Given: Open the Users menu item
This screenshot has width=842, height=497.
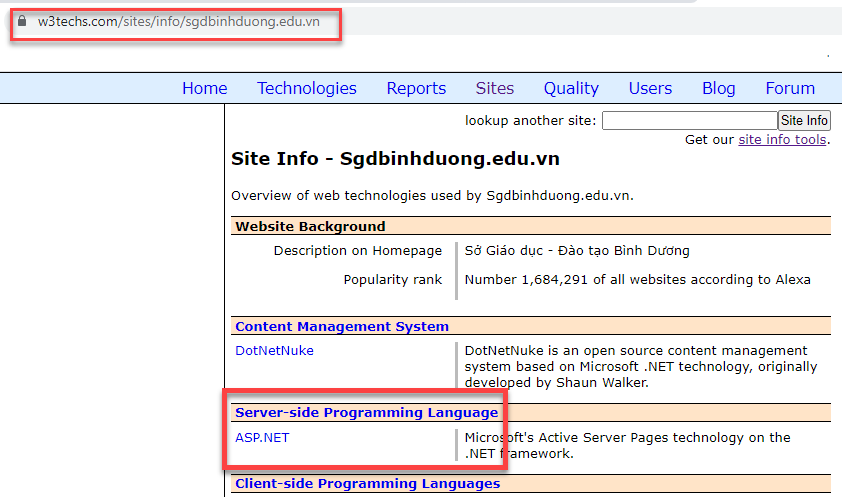Looking at the screenshot, I should tap(650, 88).
